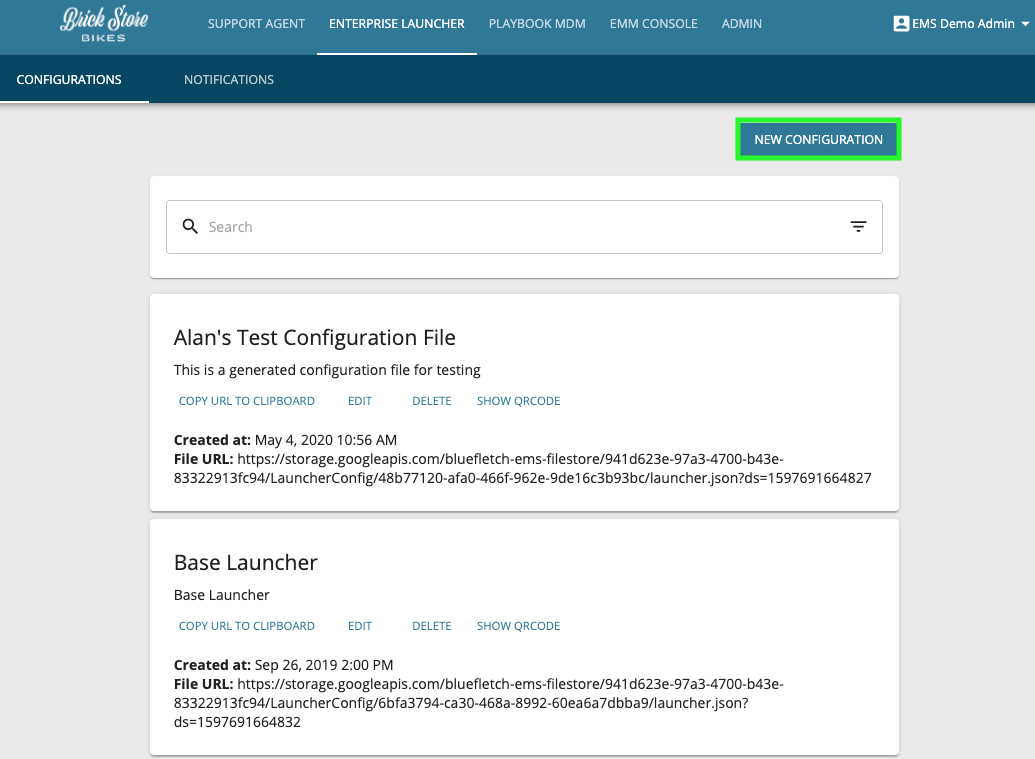
Task: Click the Brick Store Bikes logo
Action: [104, 24]
